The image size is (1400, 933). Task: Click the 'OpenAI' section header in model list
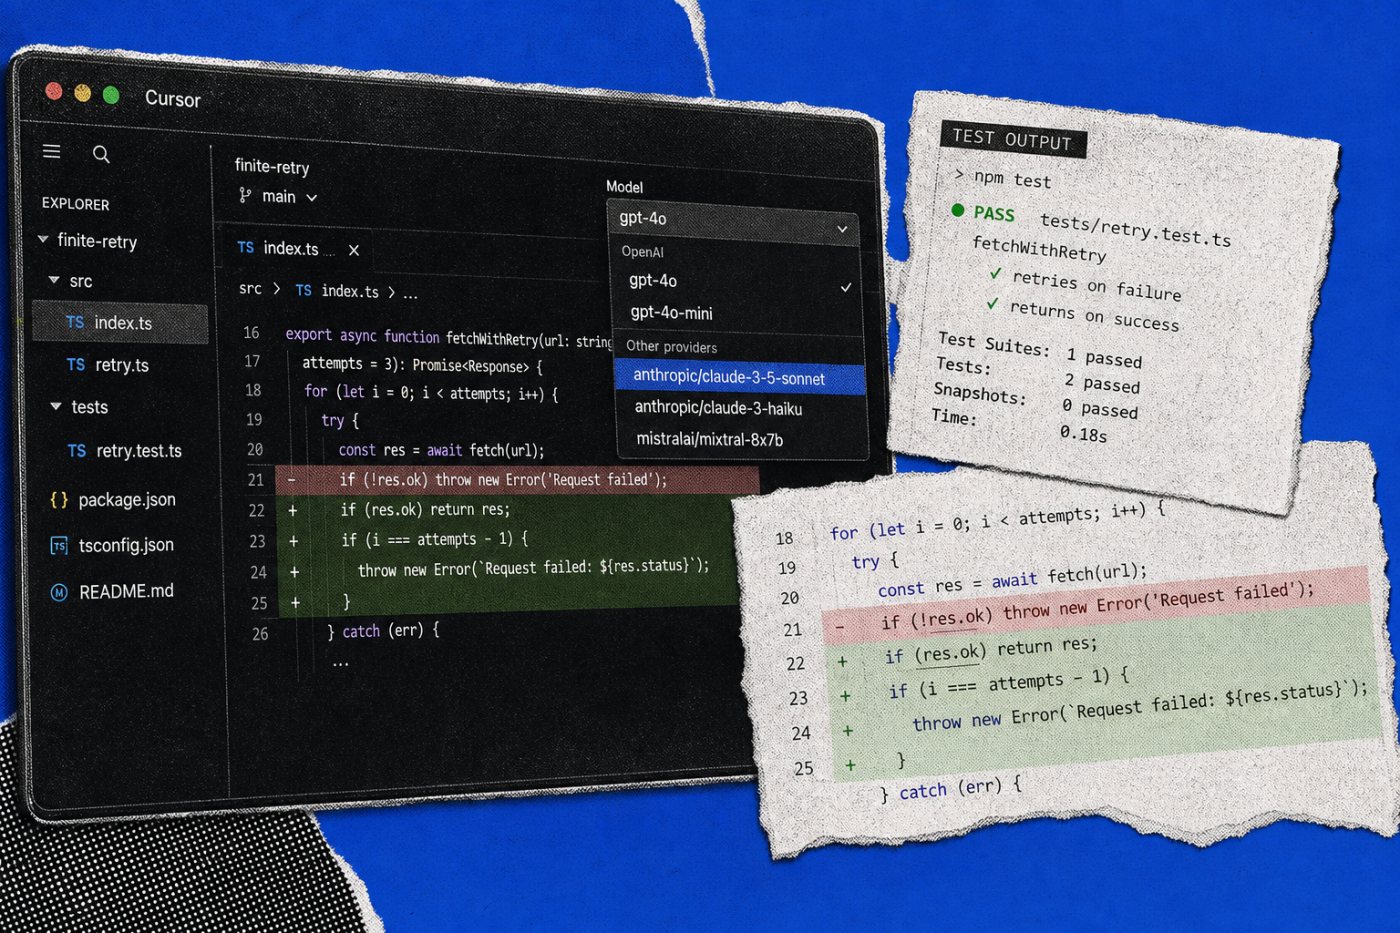[642, 252]
